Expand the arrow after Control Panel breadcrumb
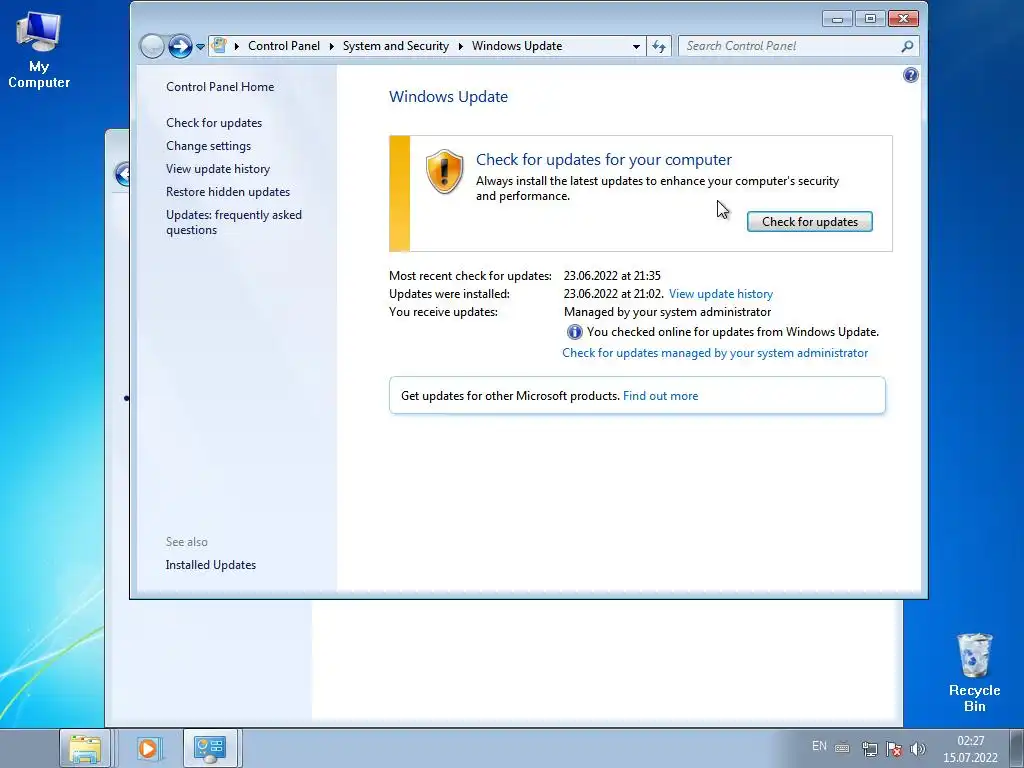This screenshot has width=1024, height=768. pyautogui.click(x=332, y=46)
